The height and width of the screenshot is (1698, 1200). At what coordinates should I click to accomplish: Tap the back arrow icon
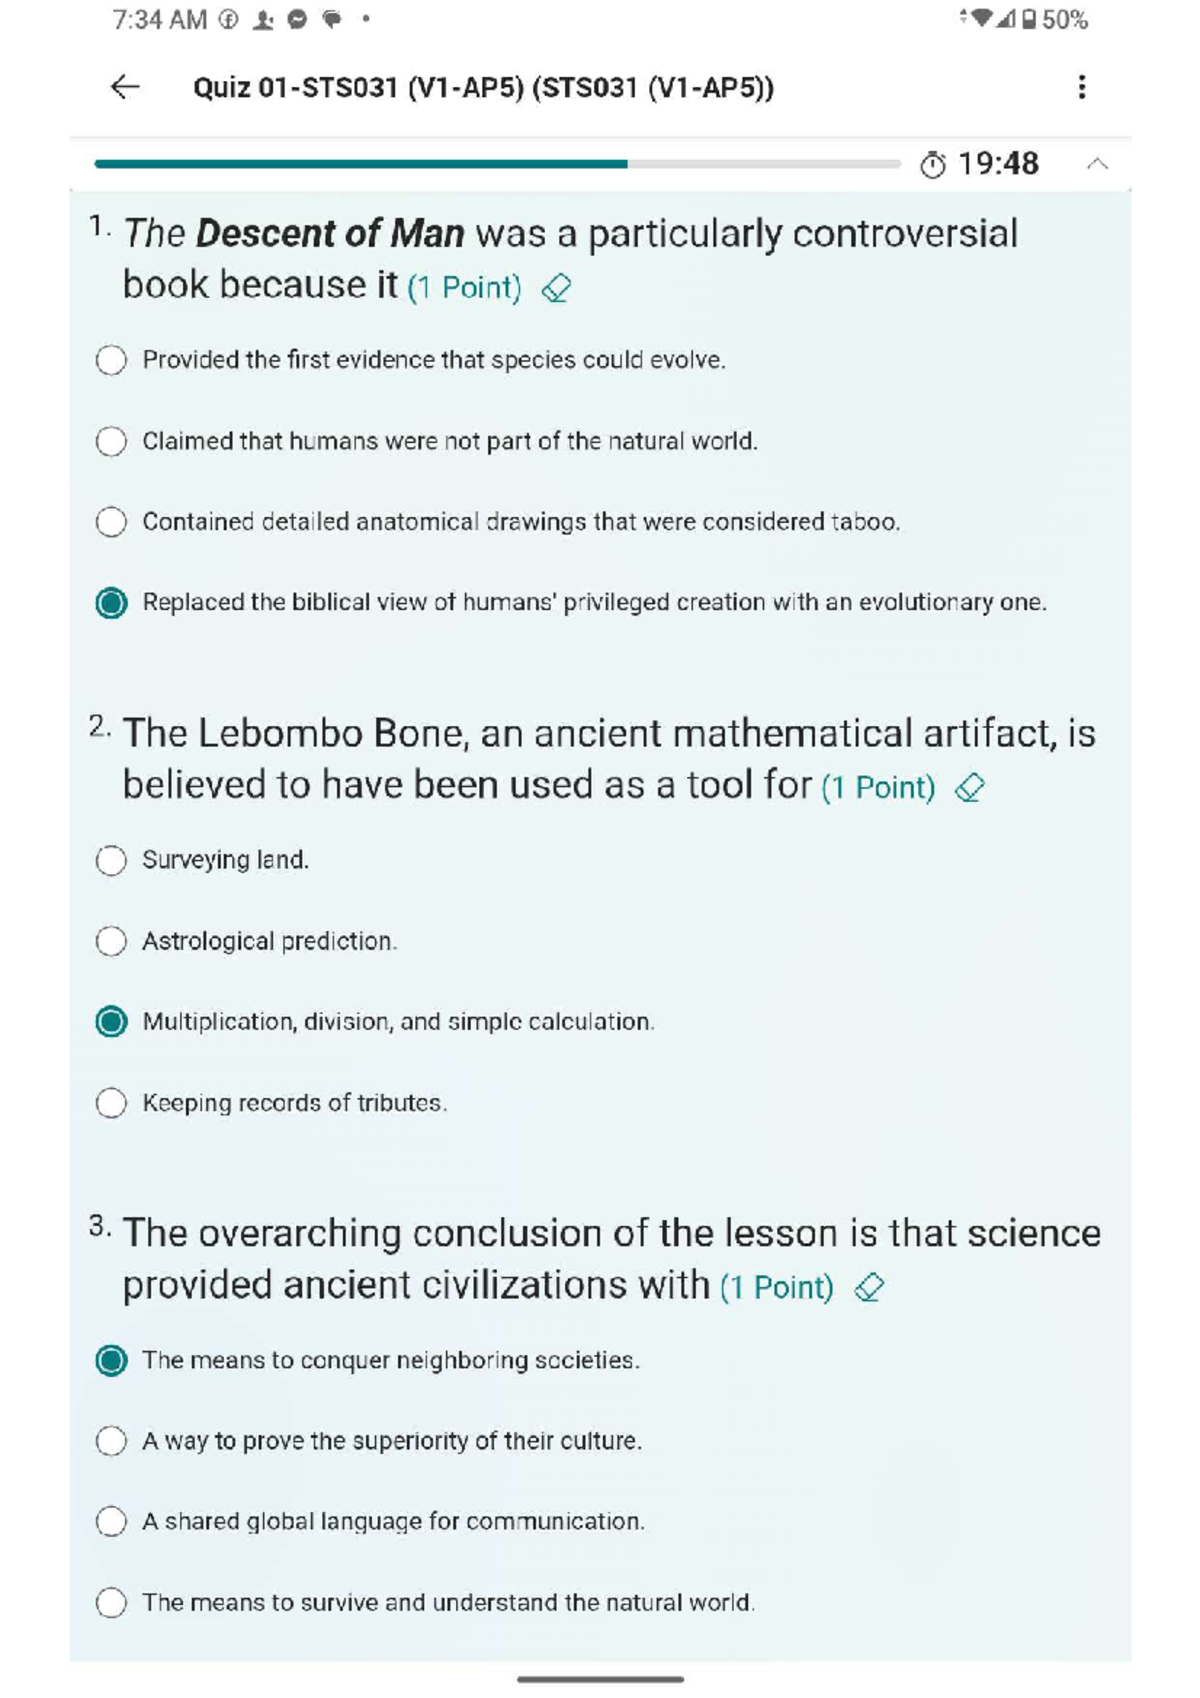(x=125, y=88)
